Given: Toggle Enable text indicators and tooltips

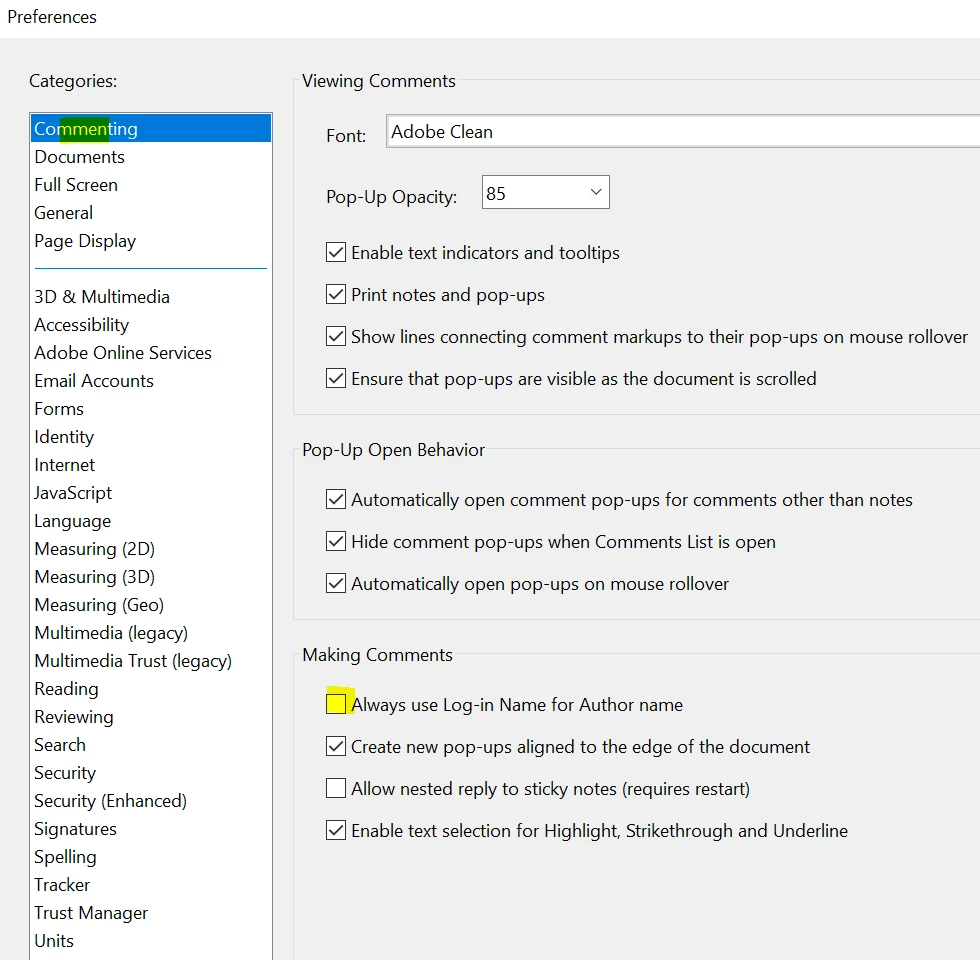Looking at the screenshot, I should 336,252.
